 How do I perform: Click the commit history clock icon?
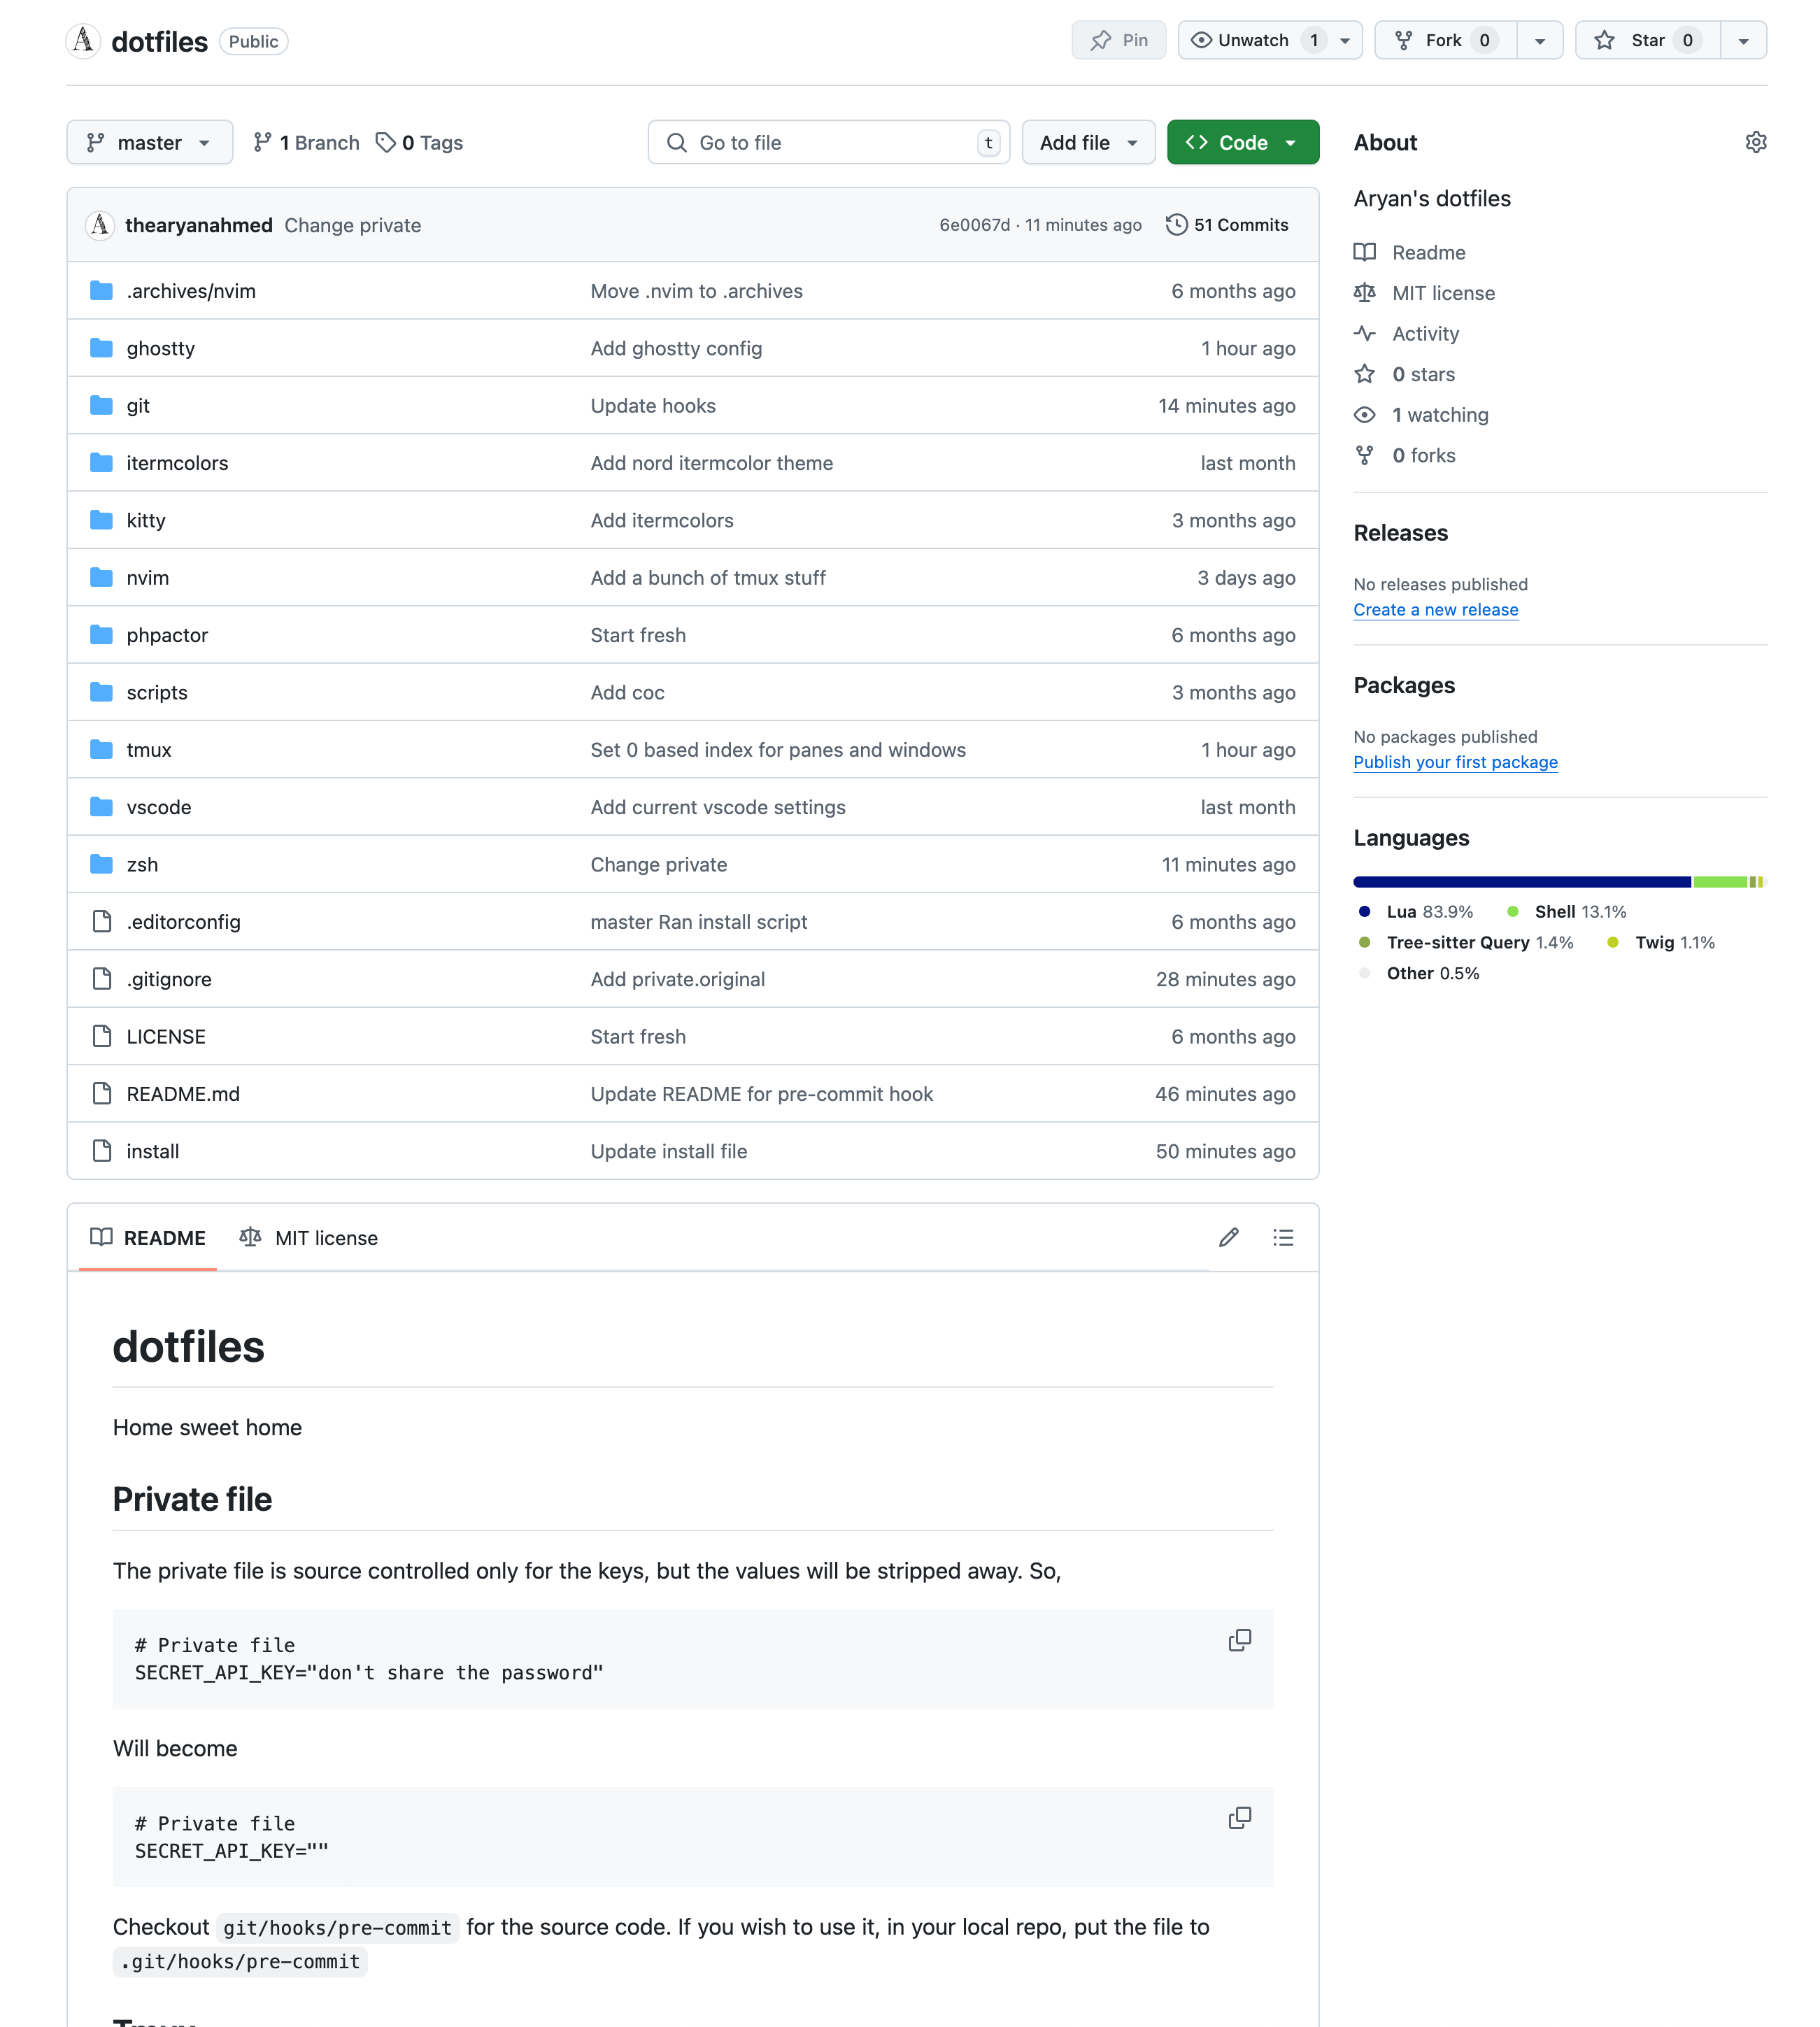pyautogui.click(x=1177, y=225)
